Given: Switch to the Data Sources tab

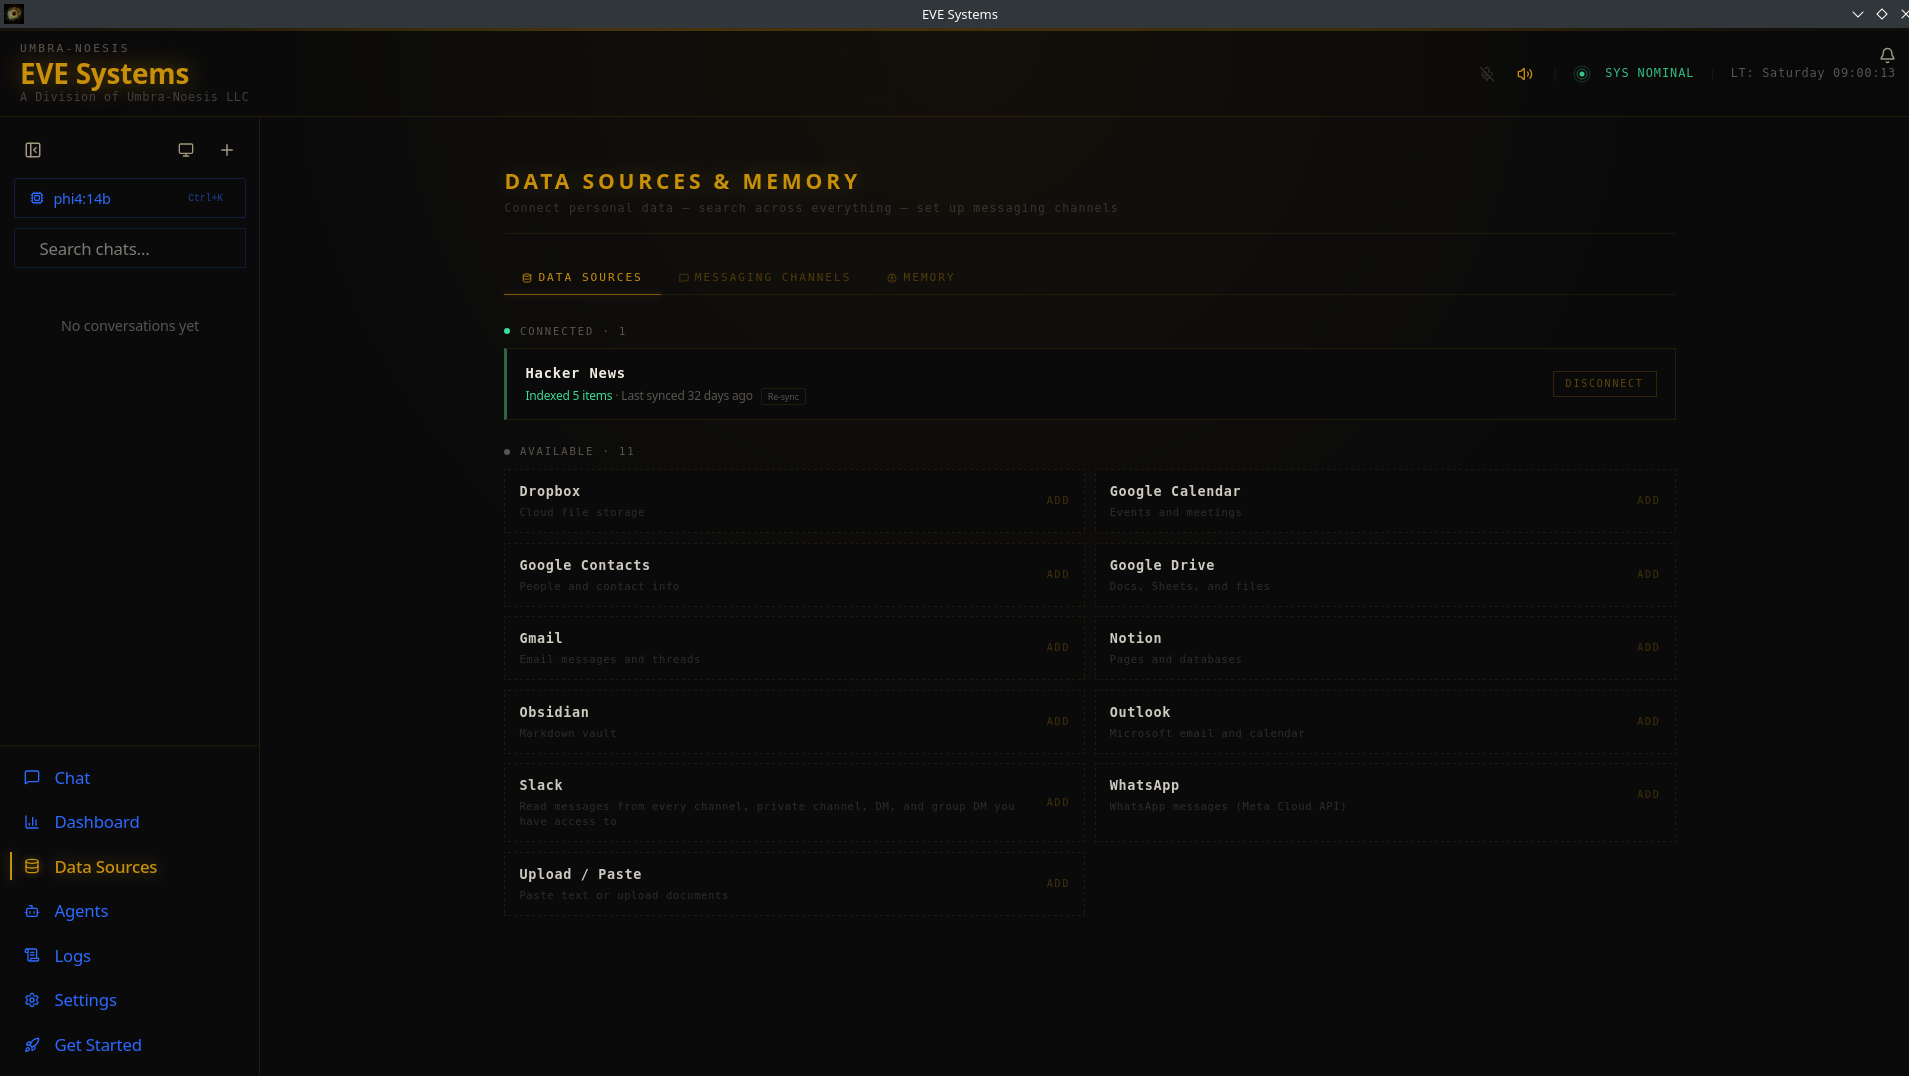Looking at the screenshot, I should (x=582, y=277).
